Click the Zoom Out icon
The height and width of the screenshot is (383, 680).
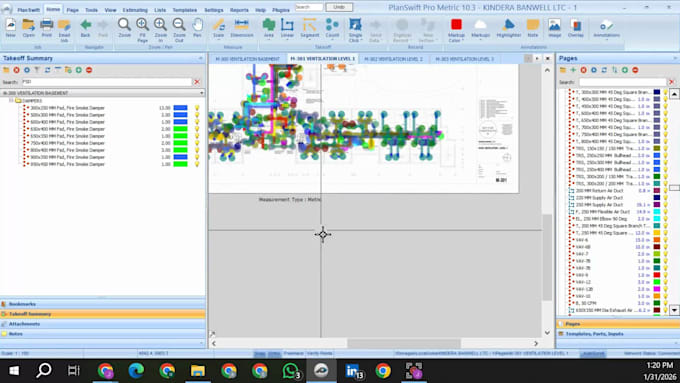tap(179, 25)
